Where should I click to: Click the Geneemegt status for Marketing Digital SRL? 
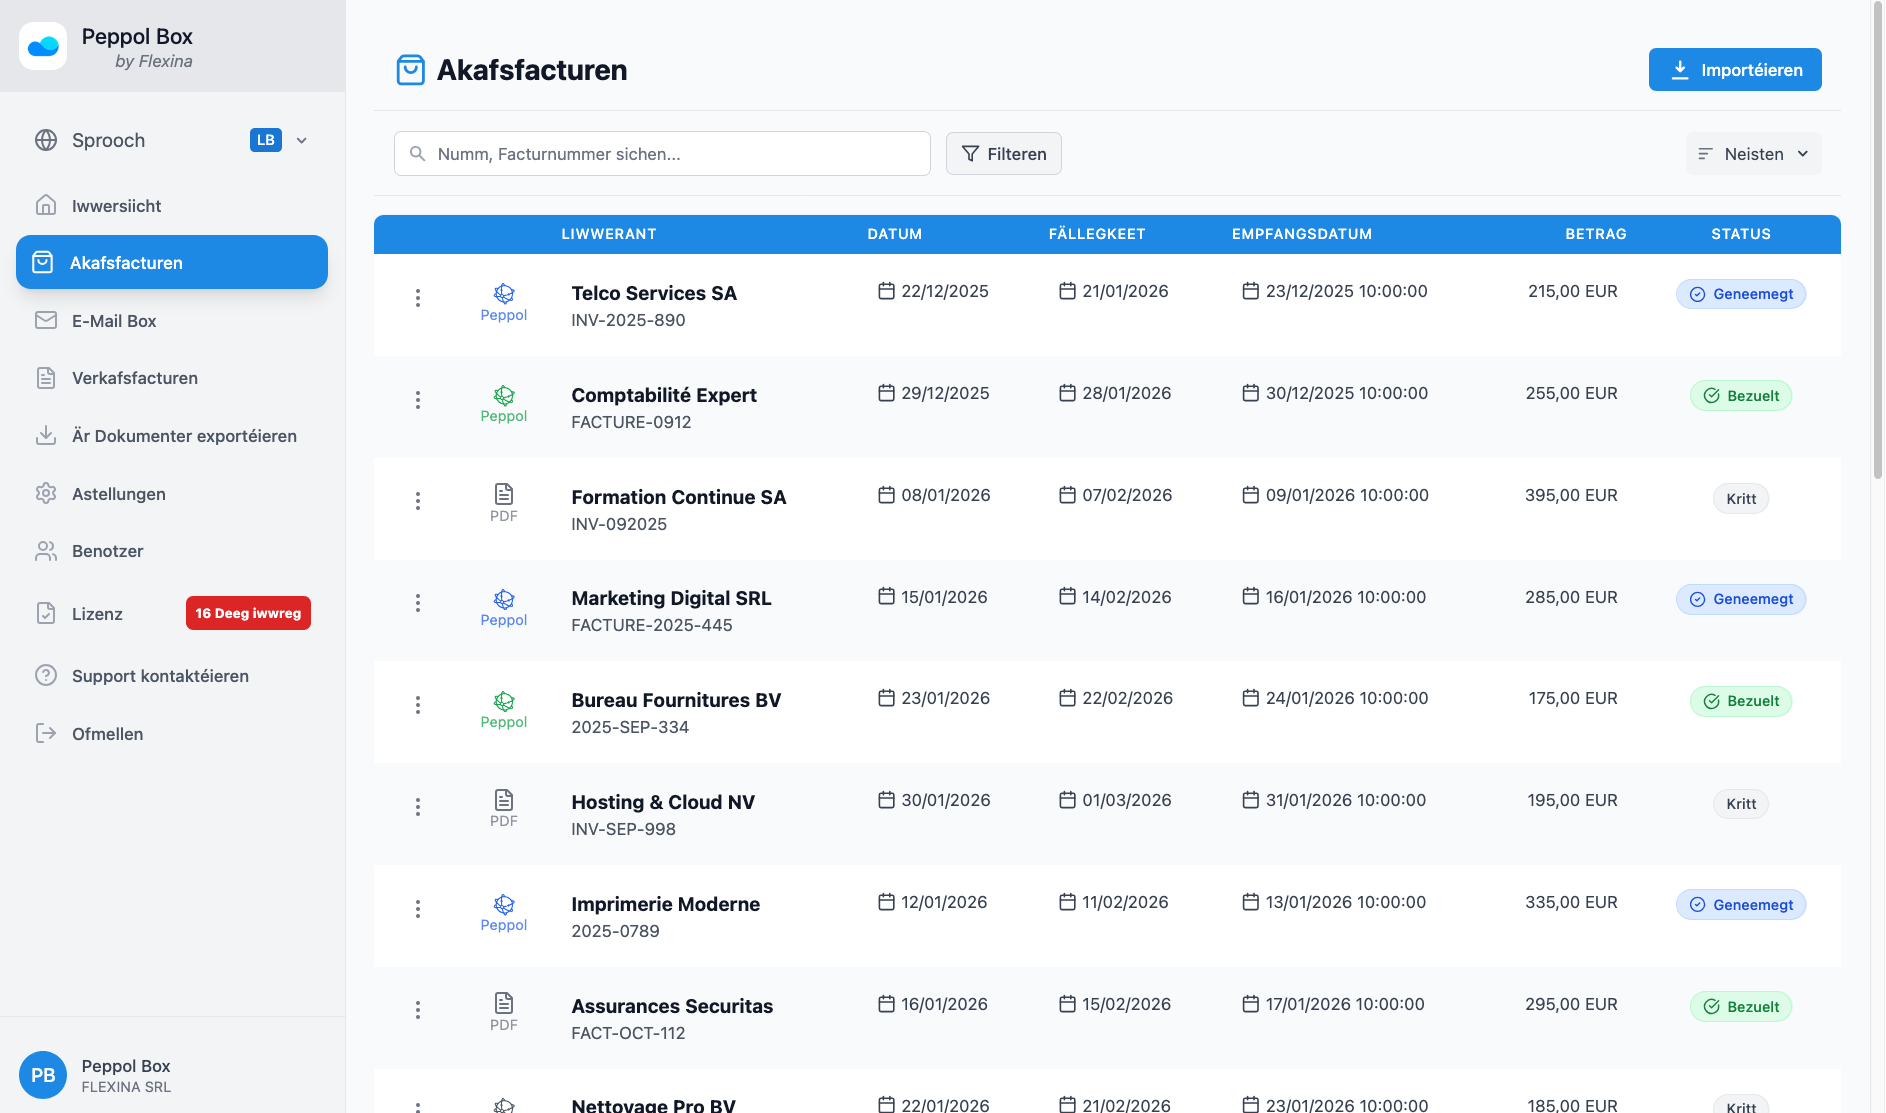1740,599
